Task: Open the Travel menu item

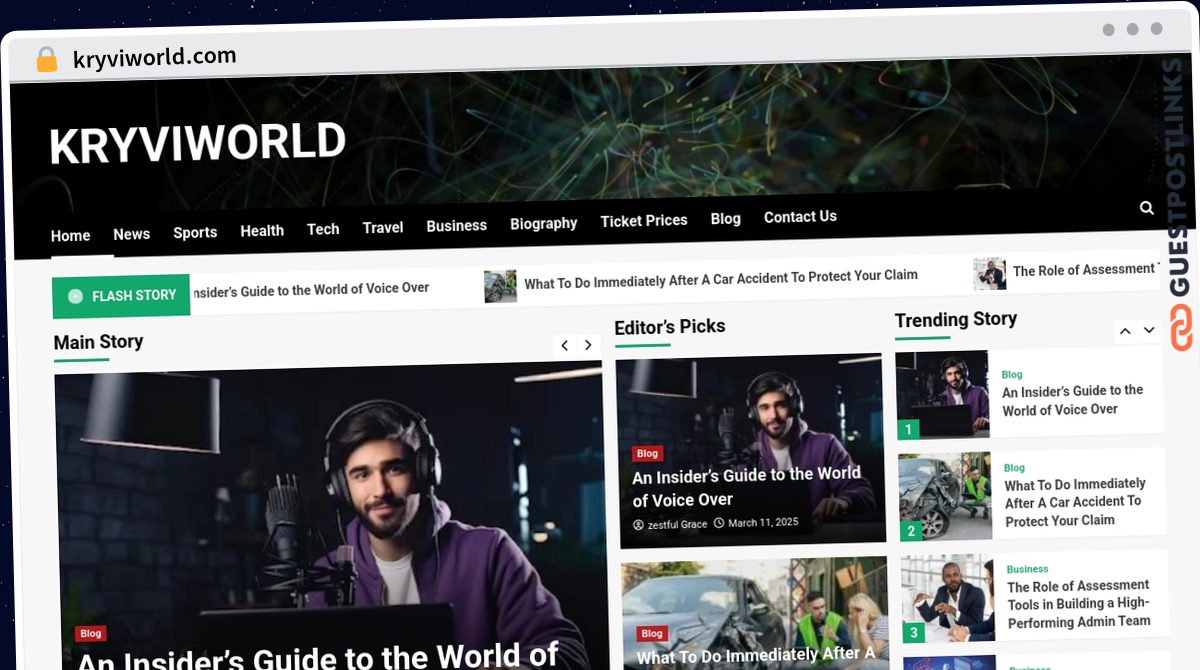Action: pos(383,227)
